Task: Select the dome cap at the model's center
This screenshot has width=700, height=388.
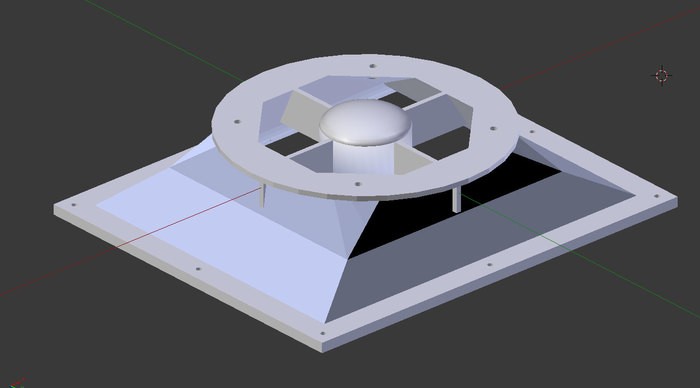Action: (x=365, y=121)
